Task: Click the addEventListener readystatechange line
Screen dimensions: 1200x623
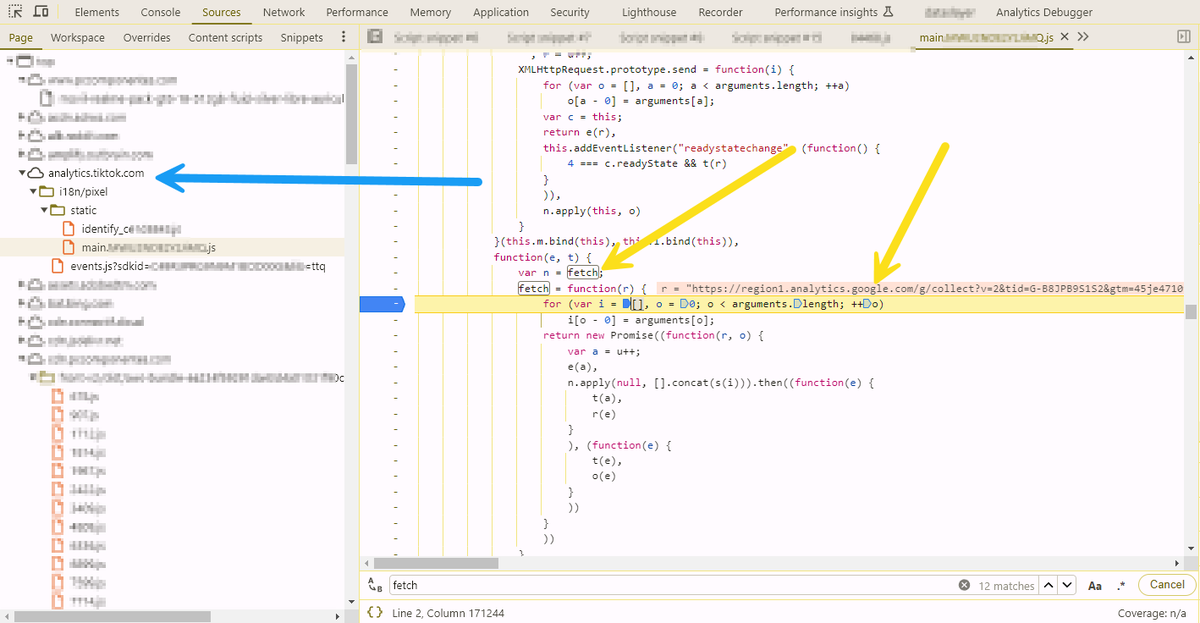Action: click(x=711, y=148)
